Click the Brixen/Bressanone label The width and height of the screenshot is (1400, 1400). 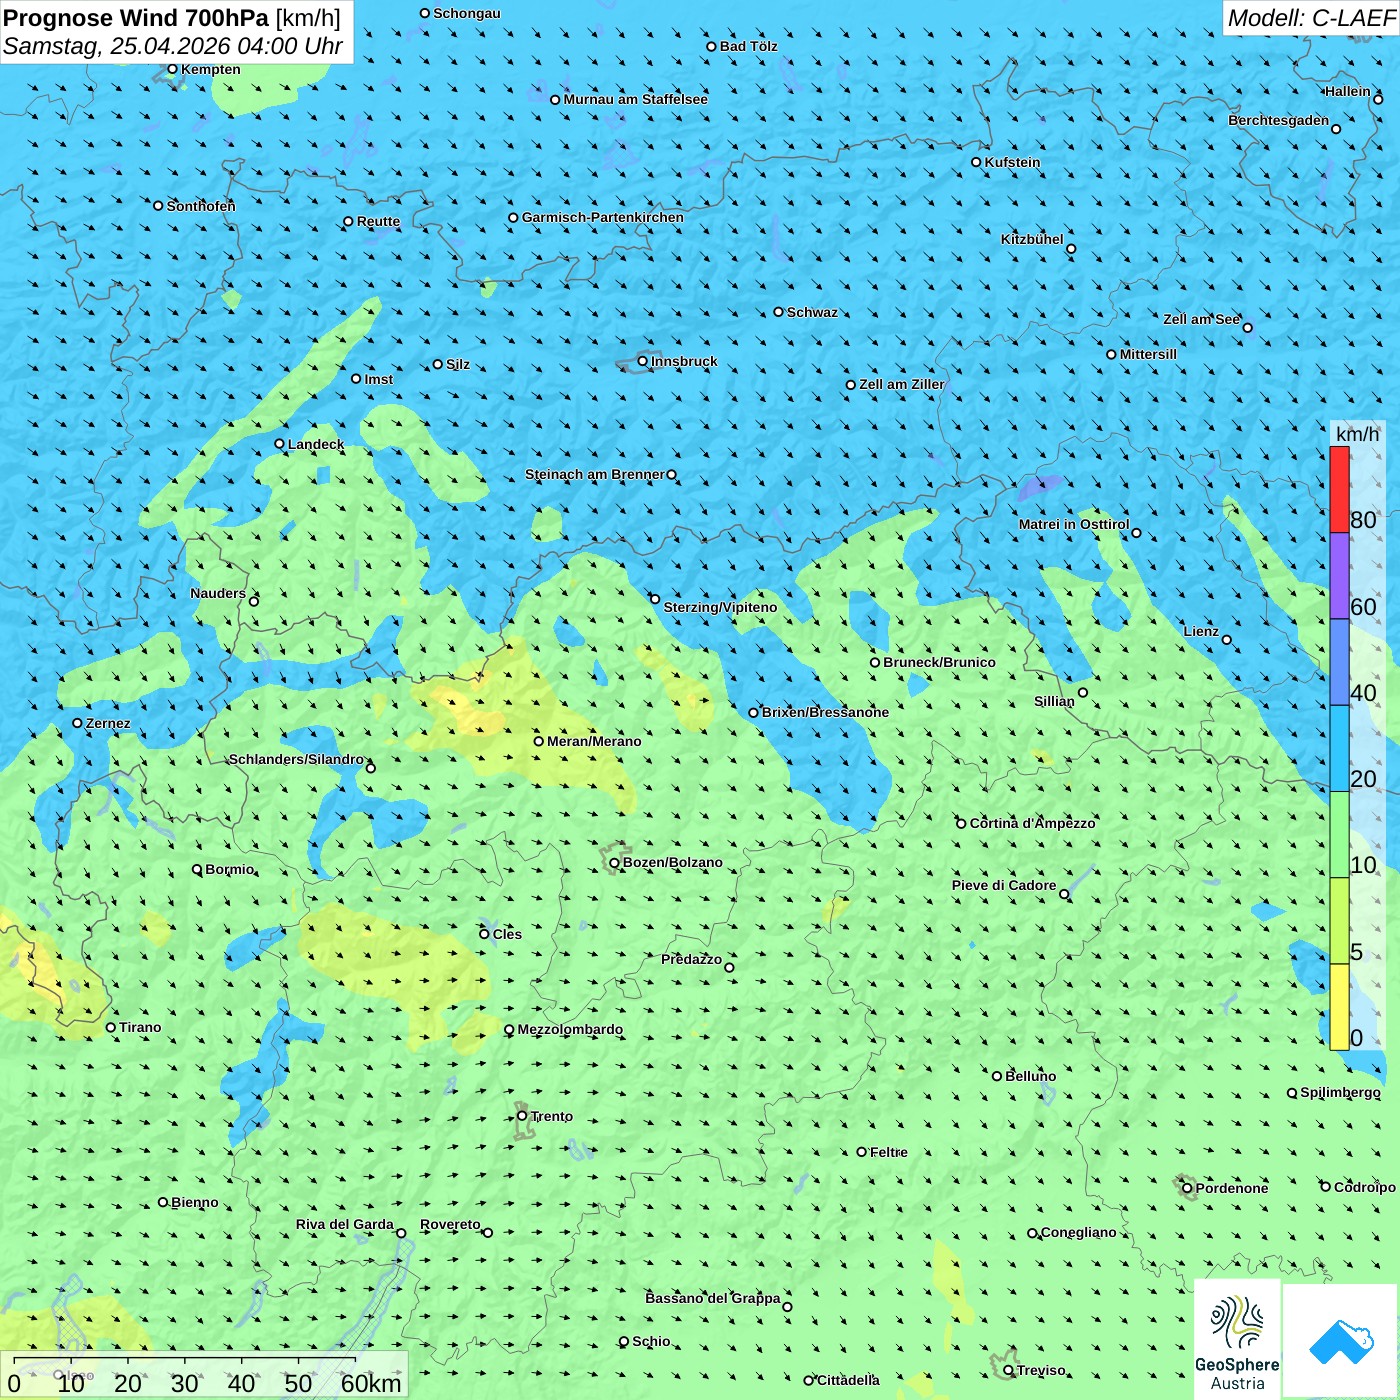click(x=825, y=712)
